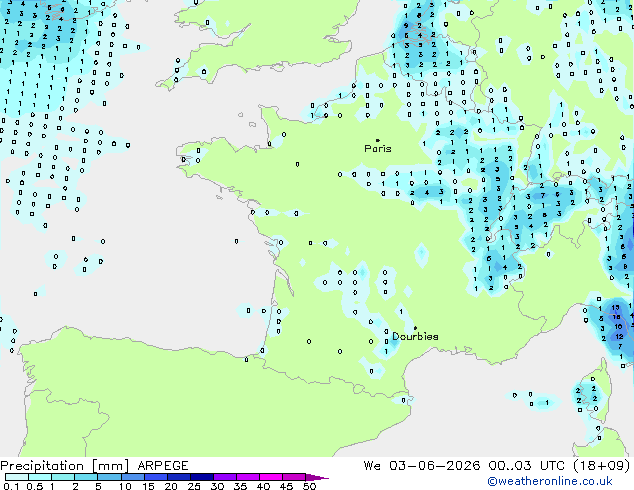This screenshot has width=634, height=490.
Task: Click the forecast date We 03-06-2026 text
Action: point(422,465)
